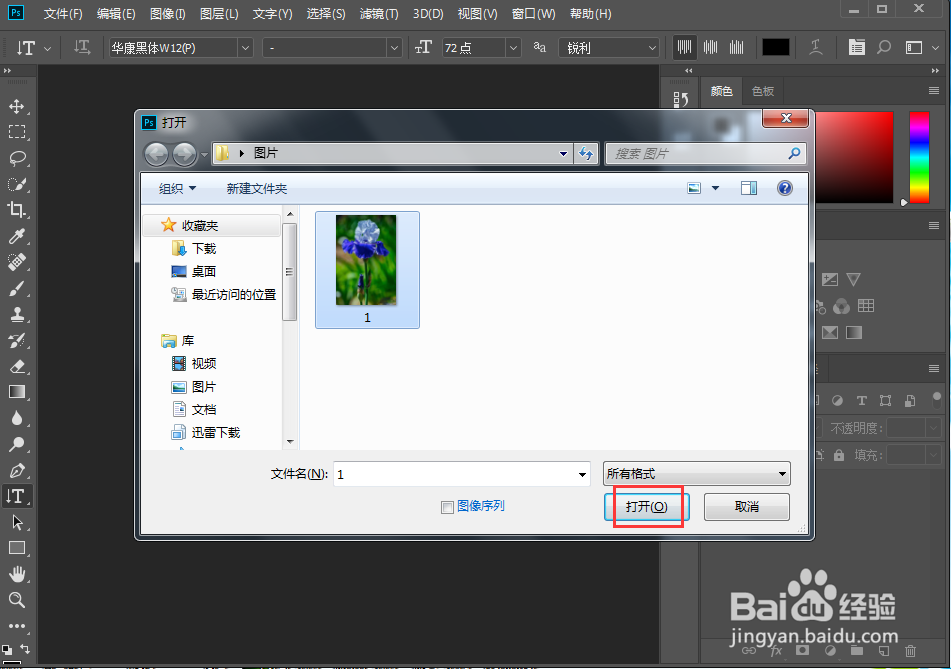Switch to the 色板 panel tab
The image size is (951, 669).
tap(762, 91)
